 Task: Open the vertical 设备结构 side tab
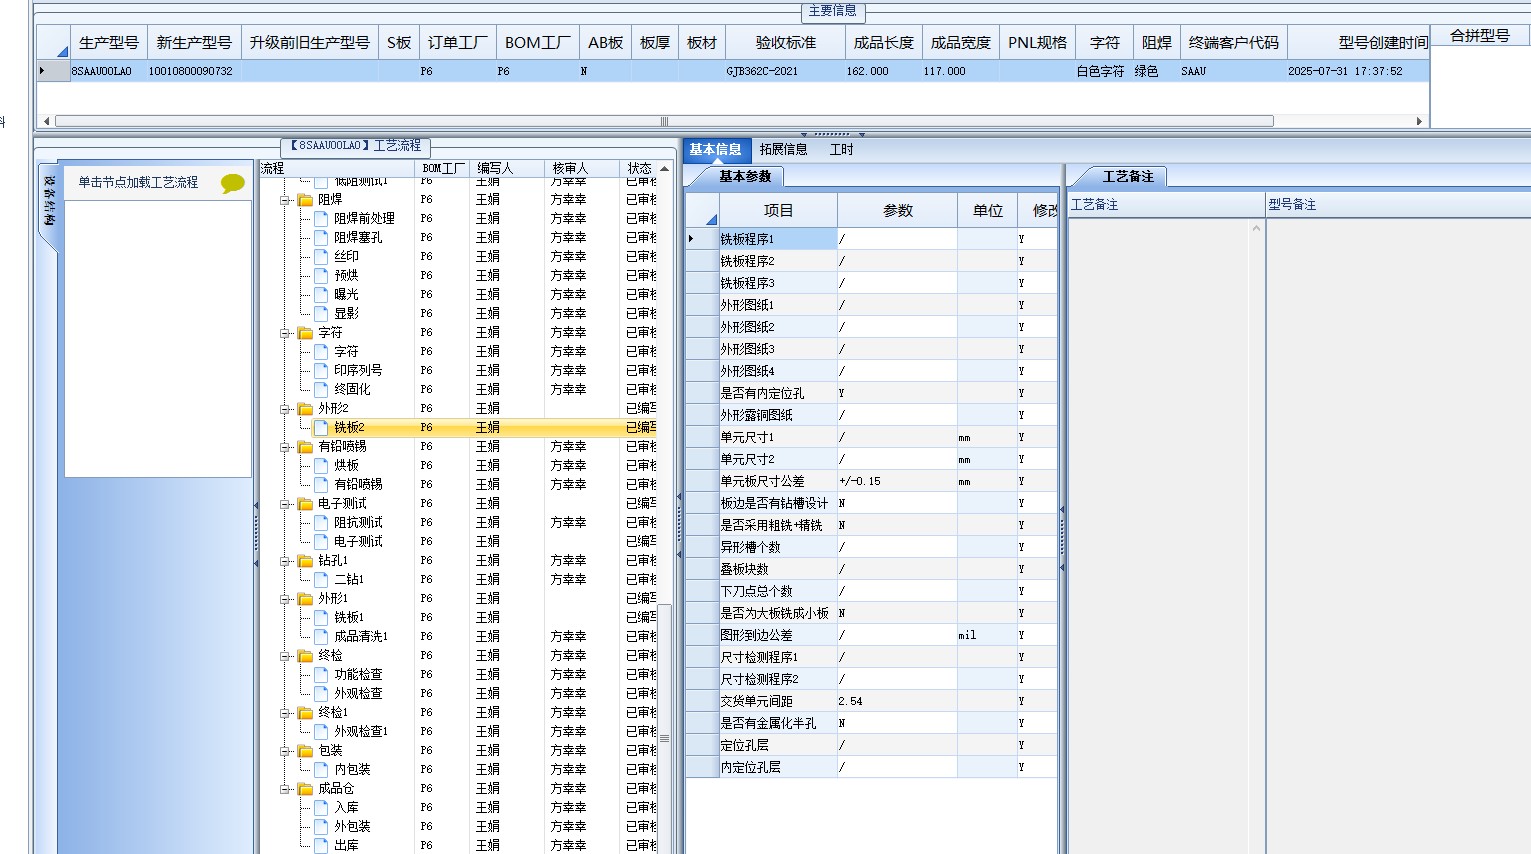pyautogui.click(x=49, y=201)
